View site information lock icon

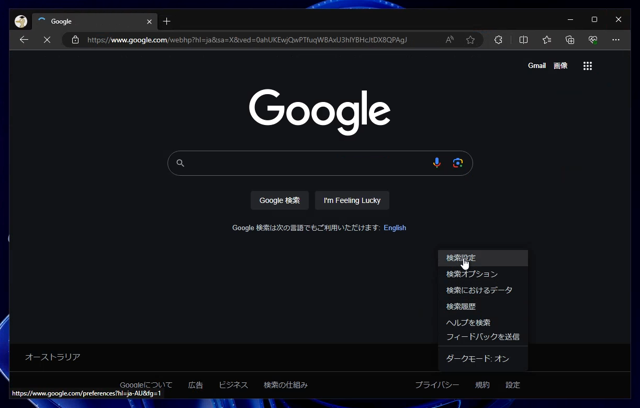(75, 40)
